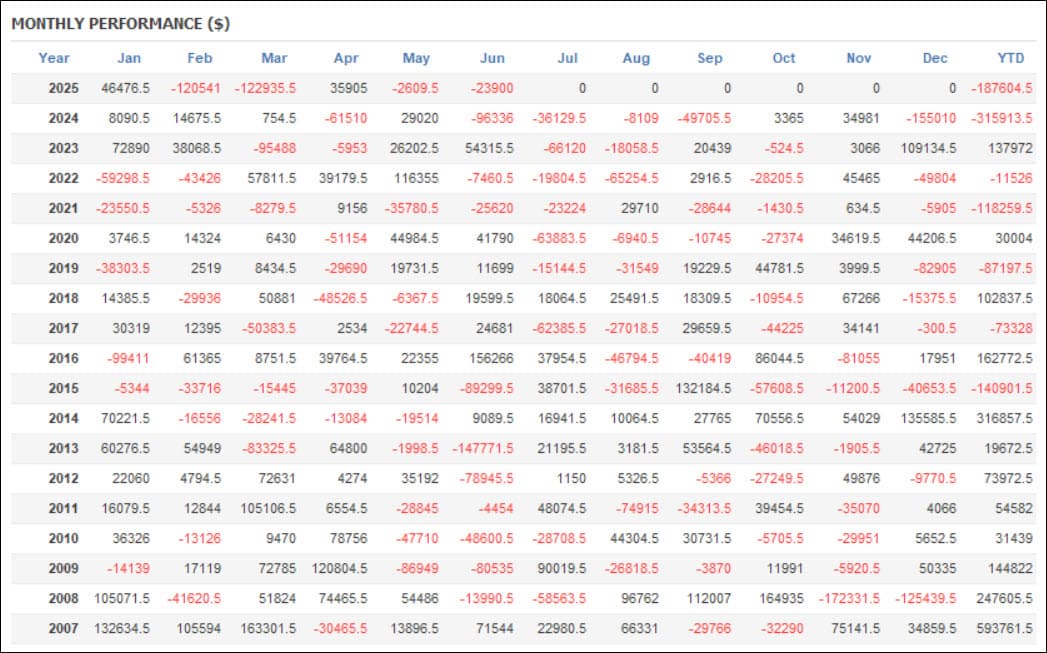Click the Jun column header

tap(492, 58)
